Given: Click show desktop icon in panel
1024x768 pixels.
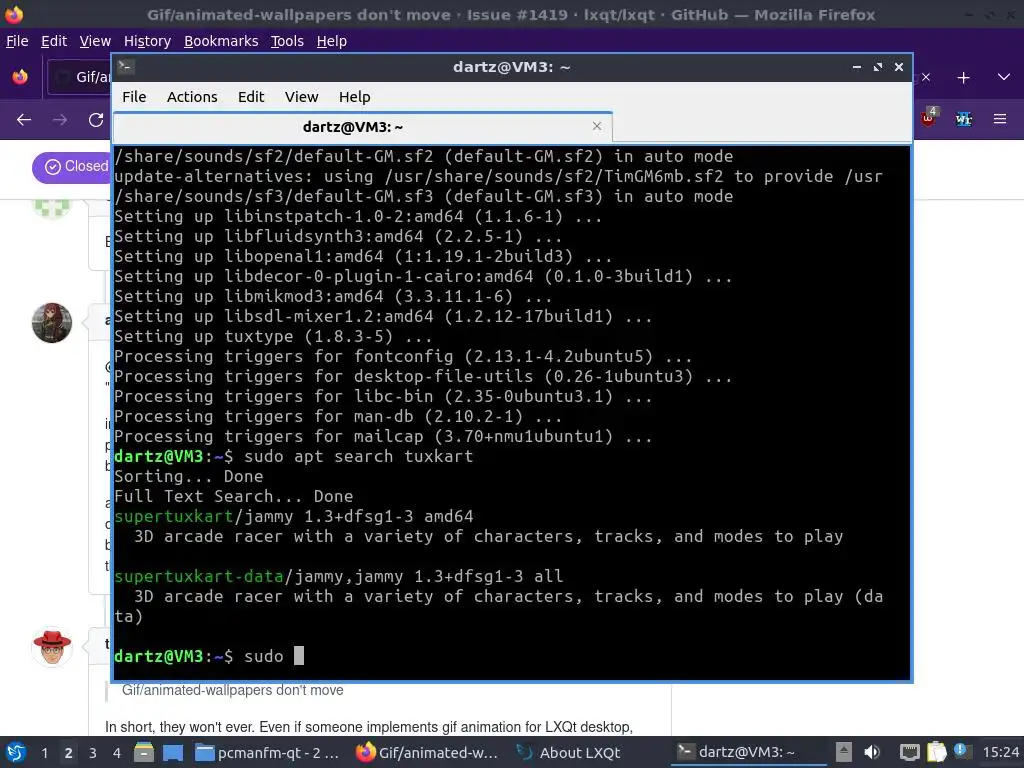Looking at the screenshot, I should tap(172, 752).
